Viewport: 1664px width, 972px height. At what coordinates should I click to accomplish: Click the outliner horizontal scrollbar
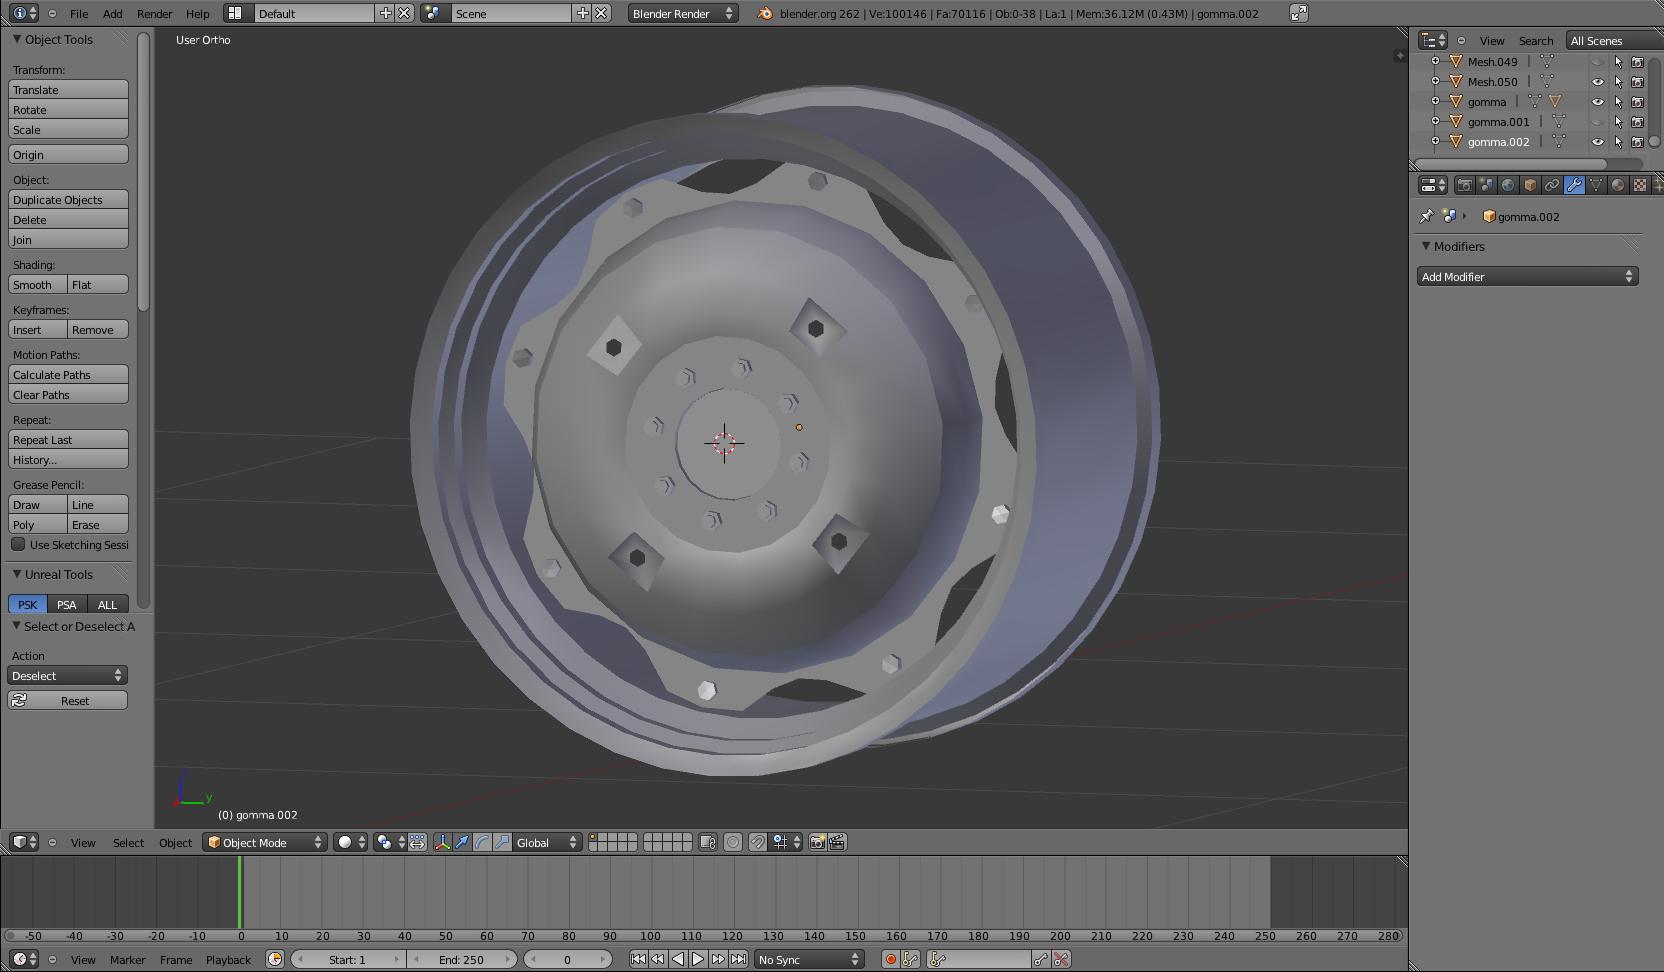[x=1510, y=164]
